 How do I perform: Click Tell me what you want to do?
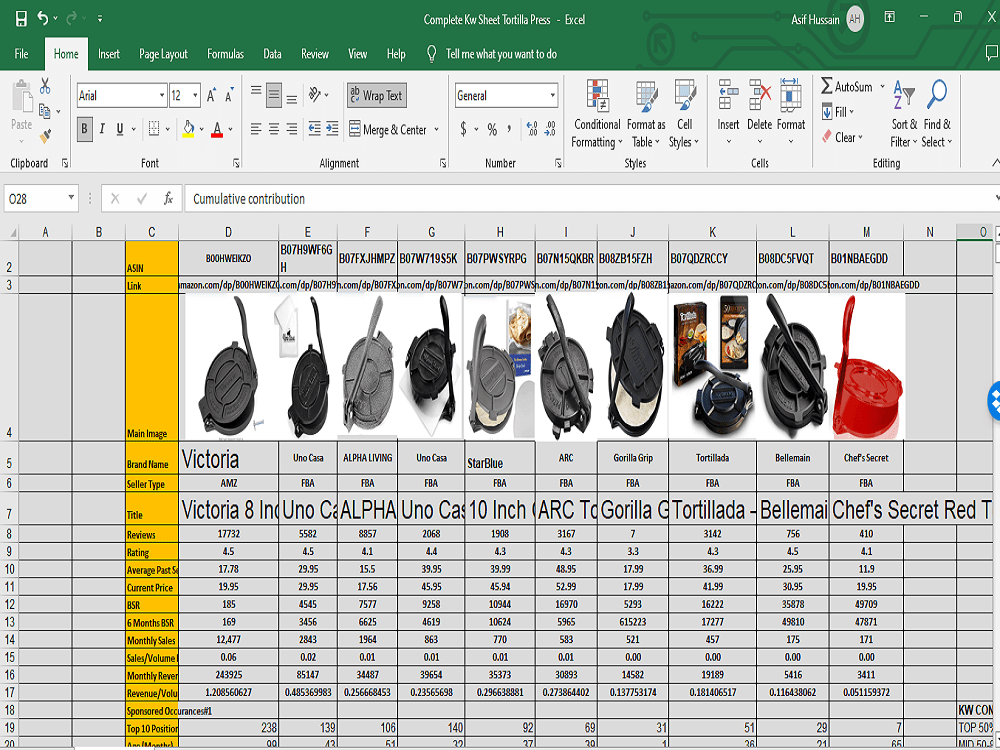(501, 54)
